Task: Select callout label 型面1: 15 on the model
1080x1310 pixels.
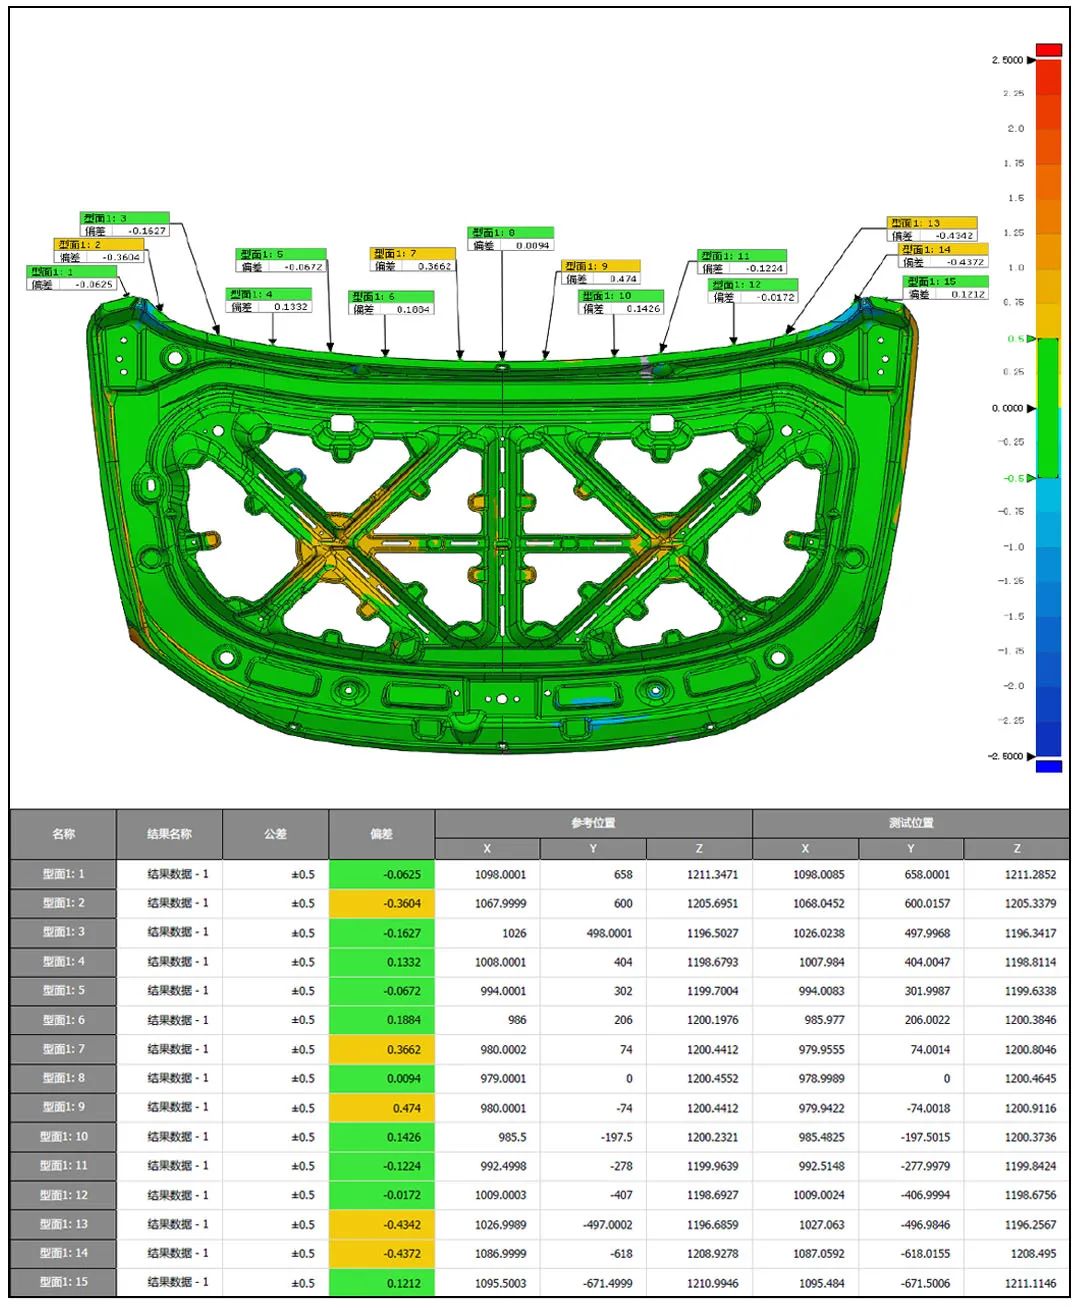Action: [x=946, y=282]
